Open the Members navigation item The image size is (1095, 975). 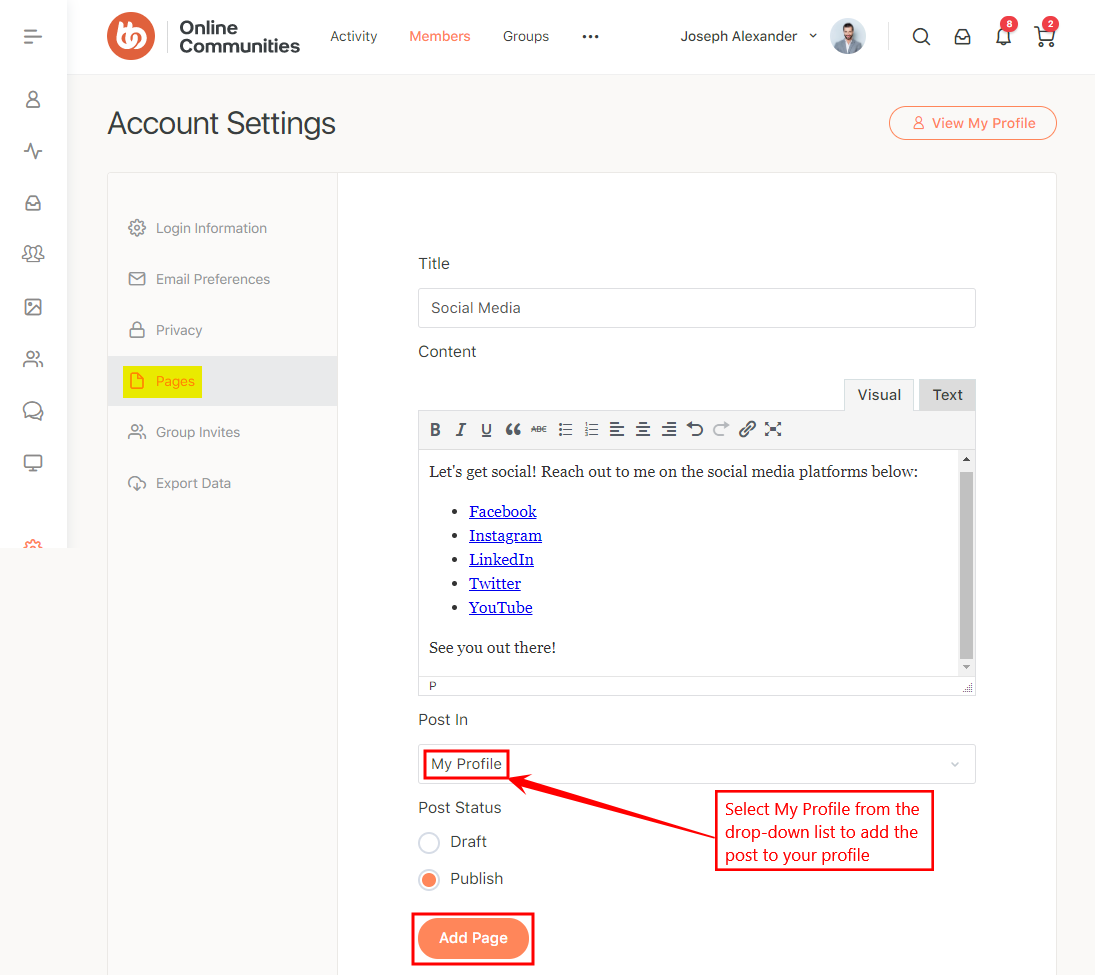coord(439,36)
